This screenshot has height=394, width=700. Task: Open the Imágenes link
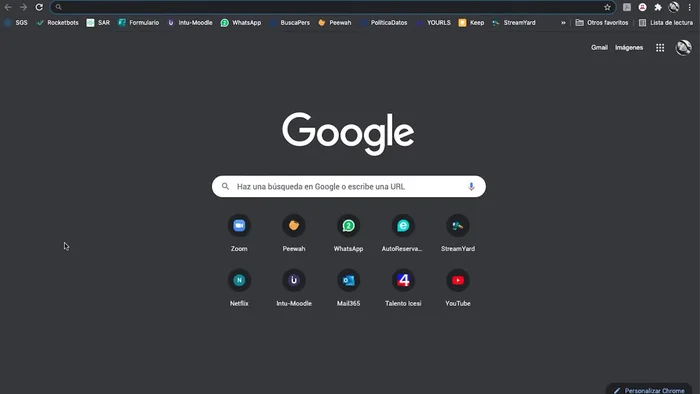pyautogui.click(x=629, y=48)
